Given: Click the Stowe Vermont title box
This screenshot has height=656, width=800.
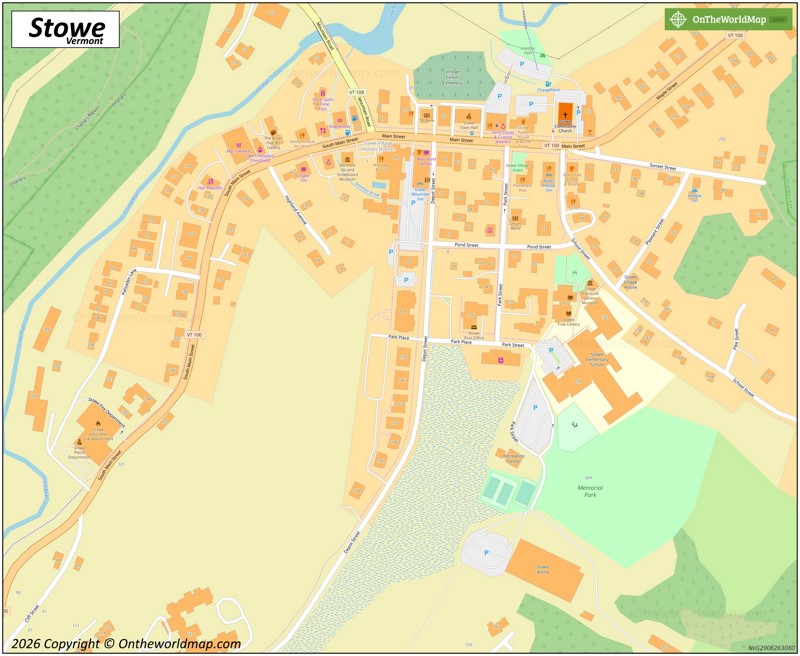Looking at the screenshot, I should 65,30.
